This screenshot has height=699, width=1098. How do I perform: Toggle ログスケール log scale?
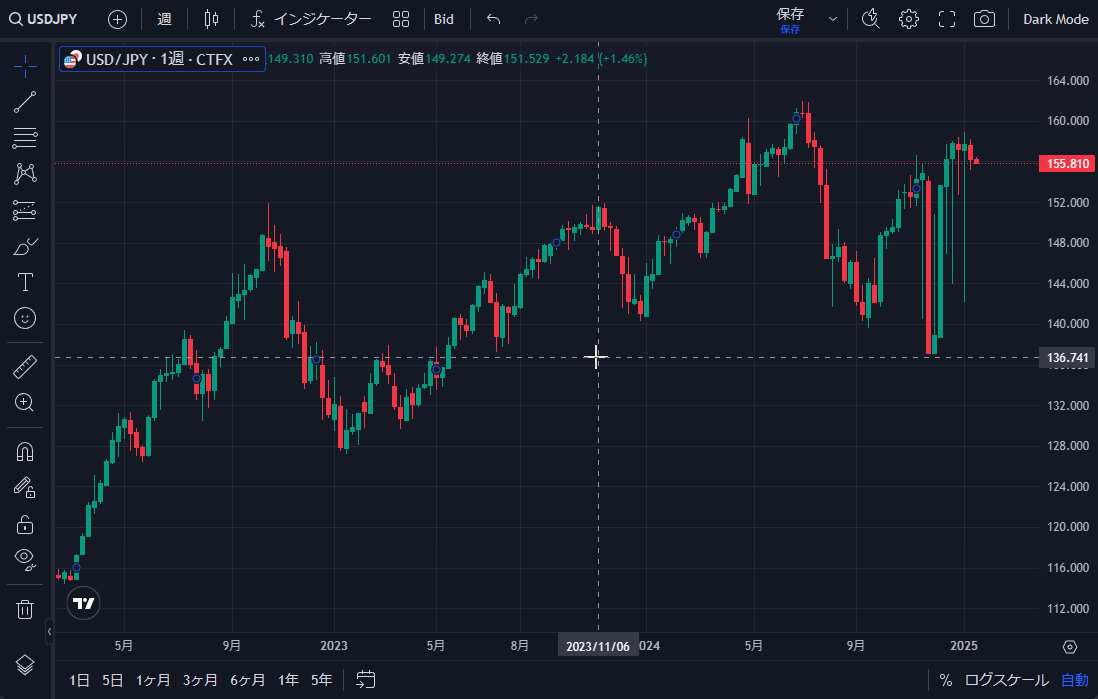(x=1006, y=680)
